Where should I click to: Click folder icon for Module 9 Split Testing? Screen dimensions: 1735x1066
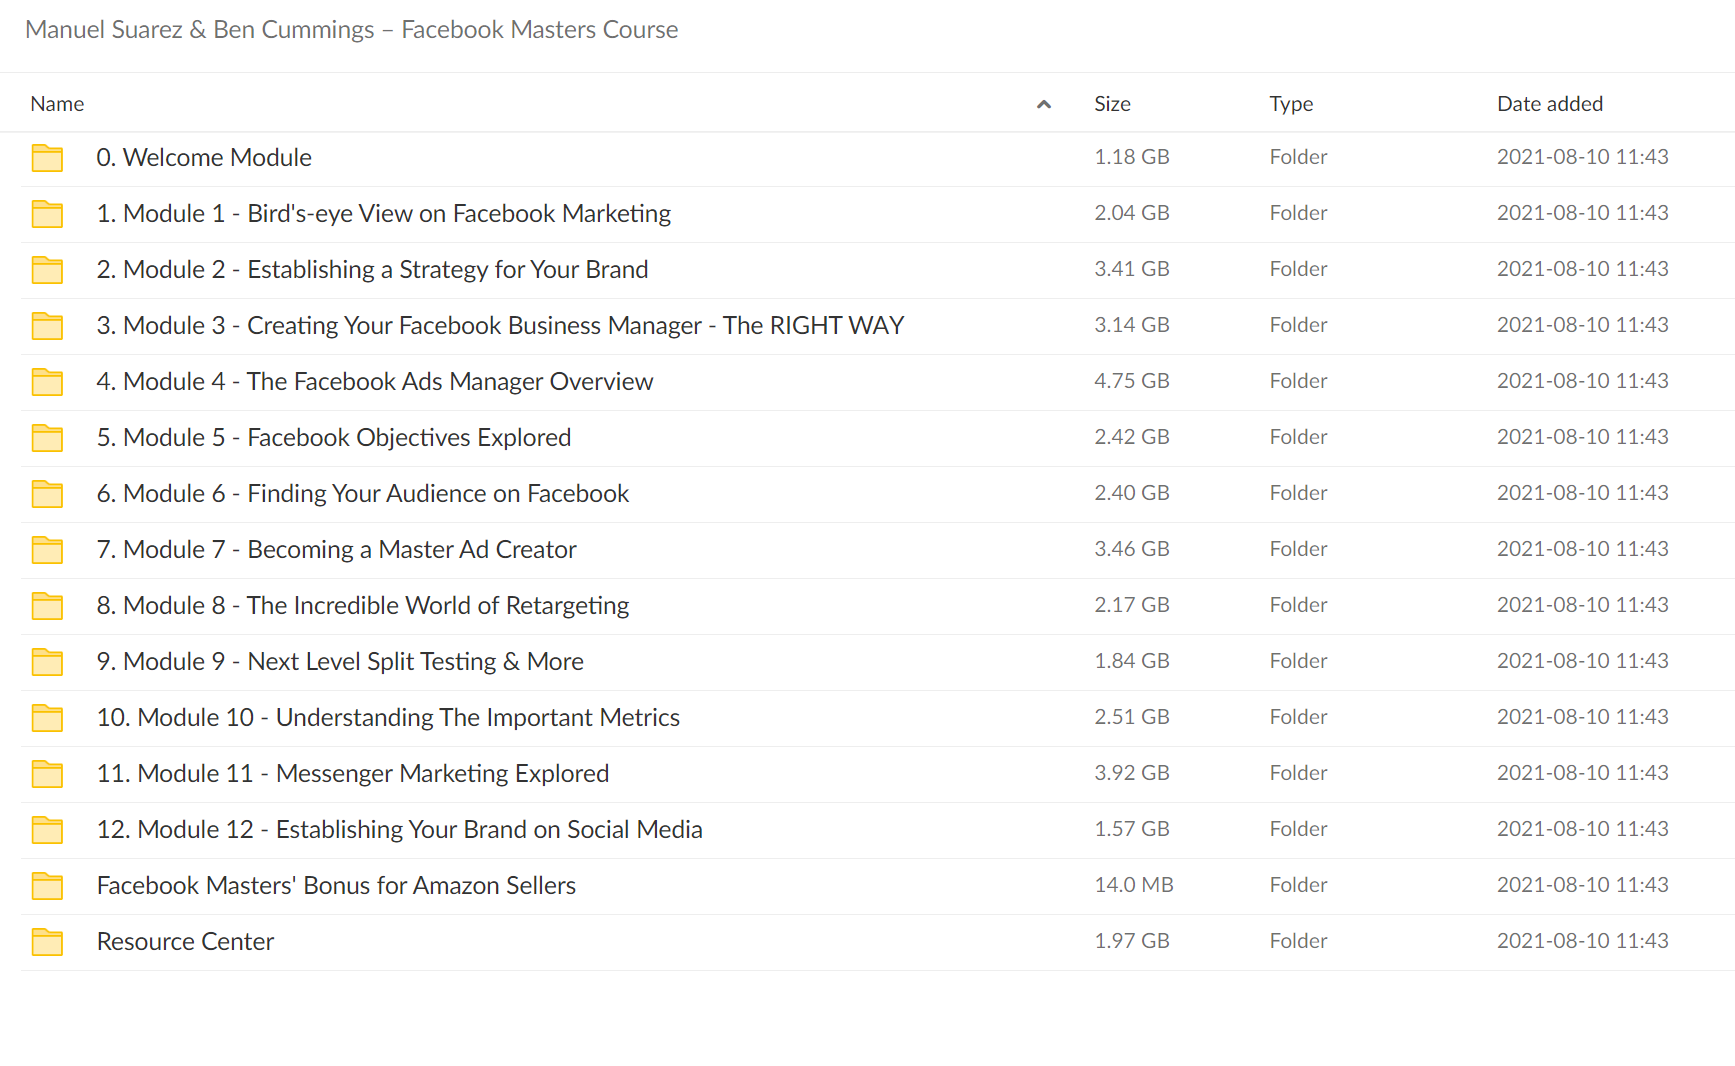[47, 662]
